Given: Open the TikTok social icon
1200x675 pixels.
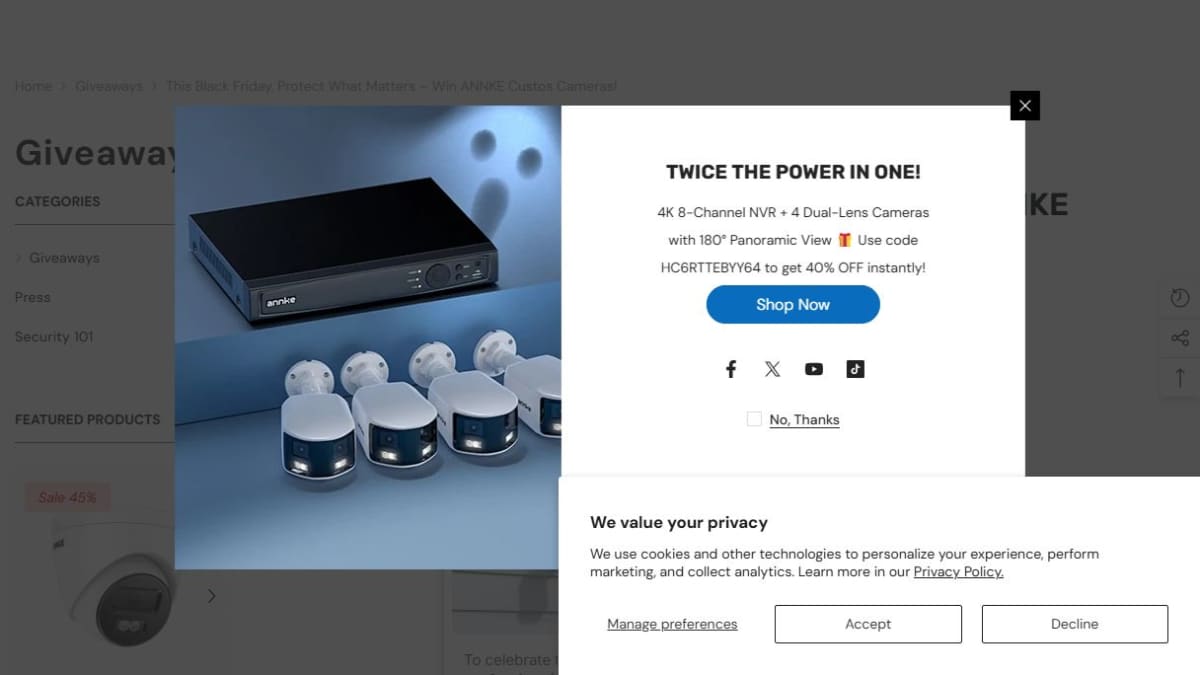Looking at the screenshot, I should [855, 369].
